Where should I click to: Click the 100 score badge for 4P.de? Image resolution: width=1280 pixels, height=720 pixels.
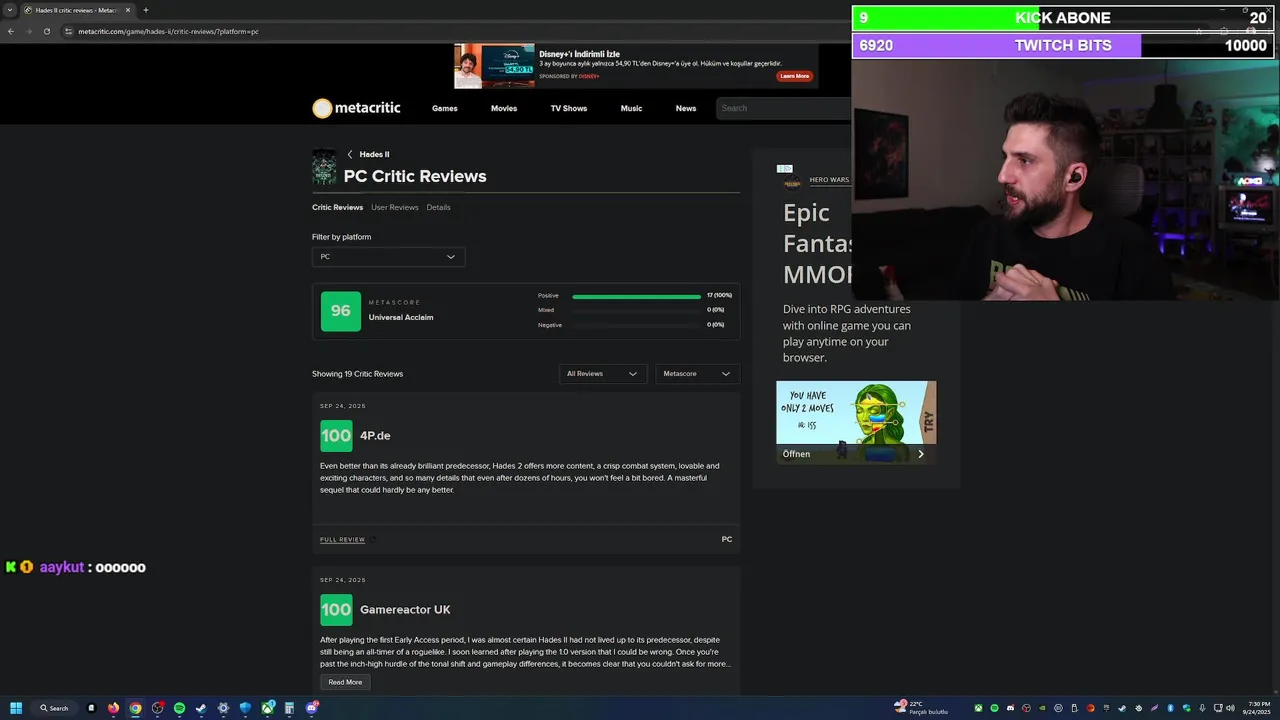(336, 436)
